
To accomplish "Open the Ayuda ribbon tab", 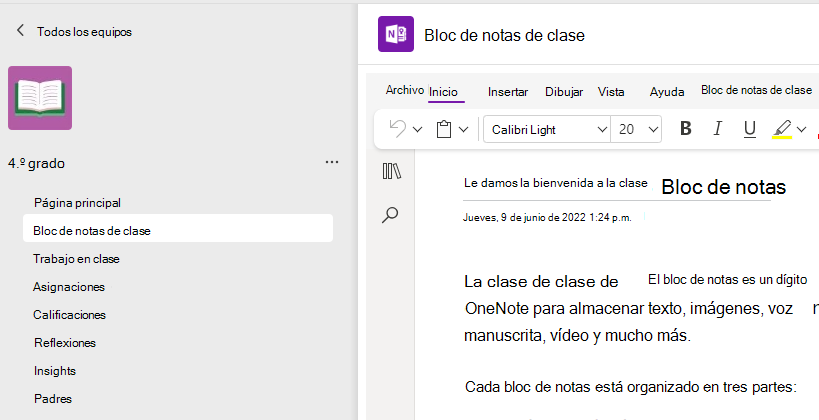I will [x=666, y=92].
